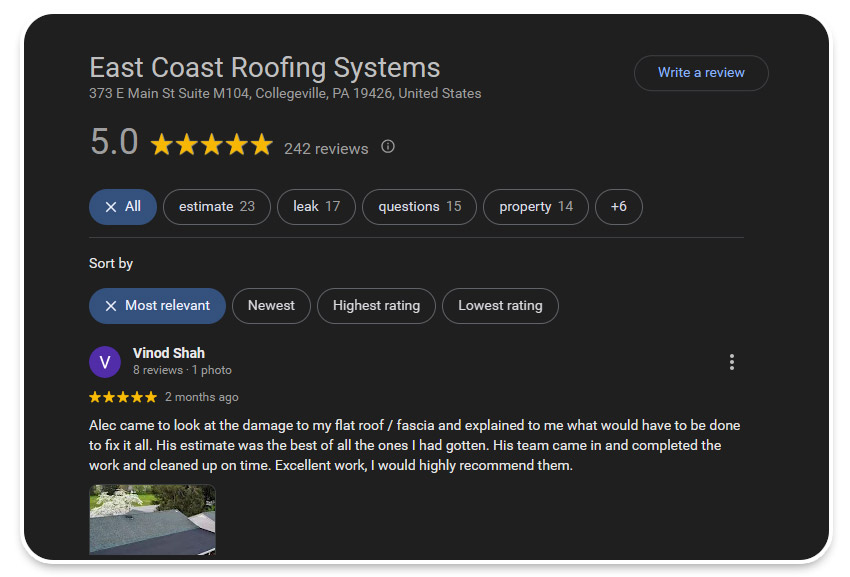Toggle the property 14 filter chip
The image size is (850, 577).
[536, 207]
